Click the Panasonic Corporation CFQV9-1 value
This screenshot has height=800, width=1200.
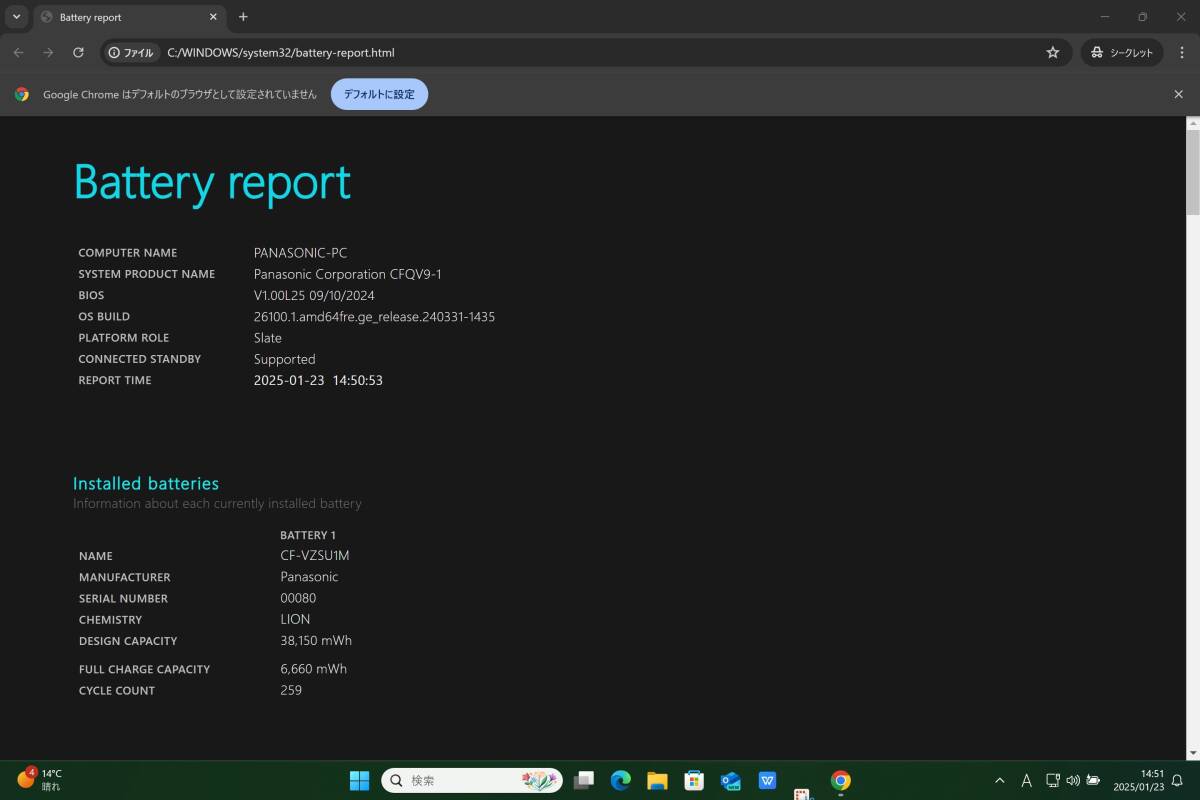pyautogui.click(x=348, y=274)
